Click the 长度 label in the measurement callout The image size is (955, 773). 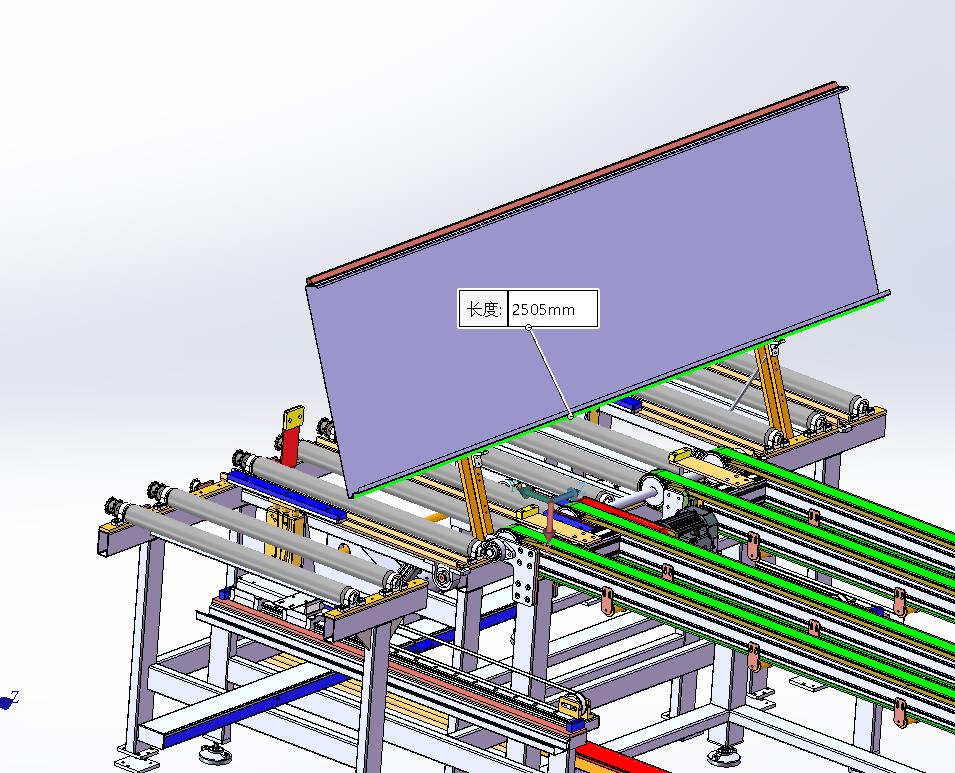click(x=484, y=309)
